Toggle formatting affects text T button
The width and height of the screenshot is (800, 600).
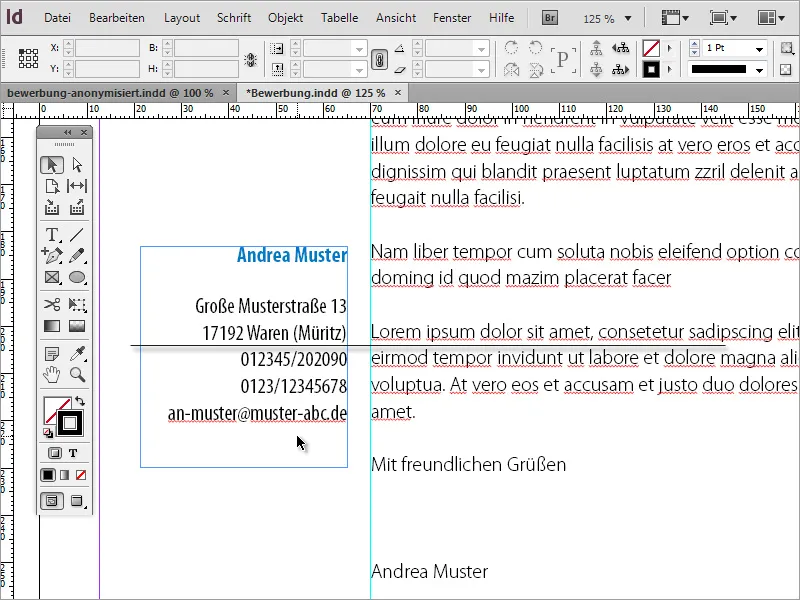[x=73, y=453]
